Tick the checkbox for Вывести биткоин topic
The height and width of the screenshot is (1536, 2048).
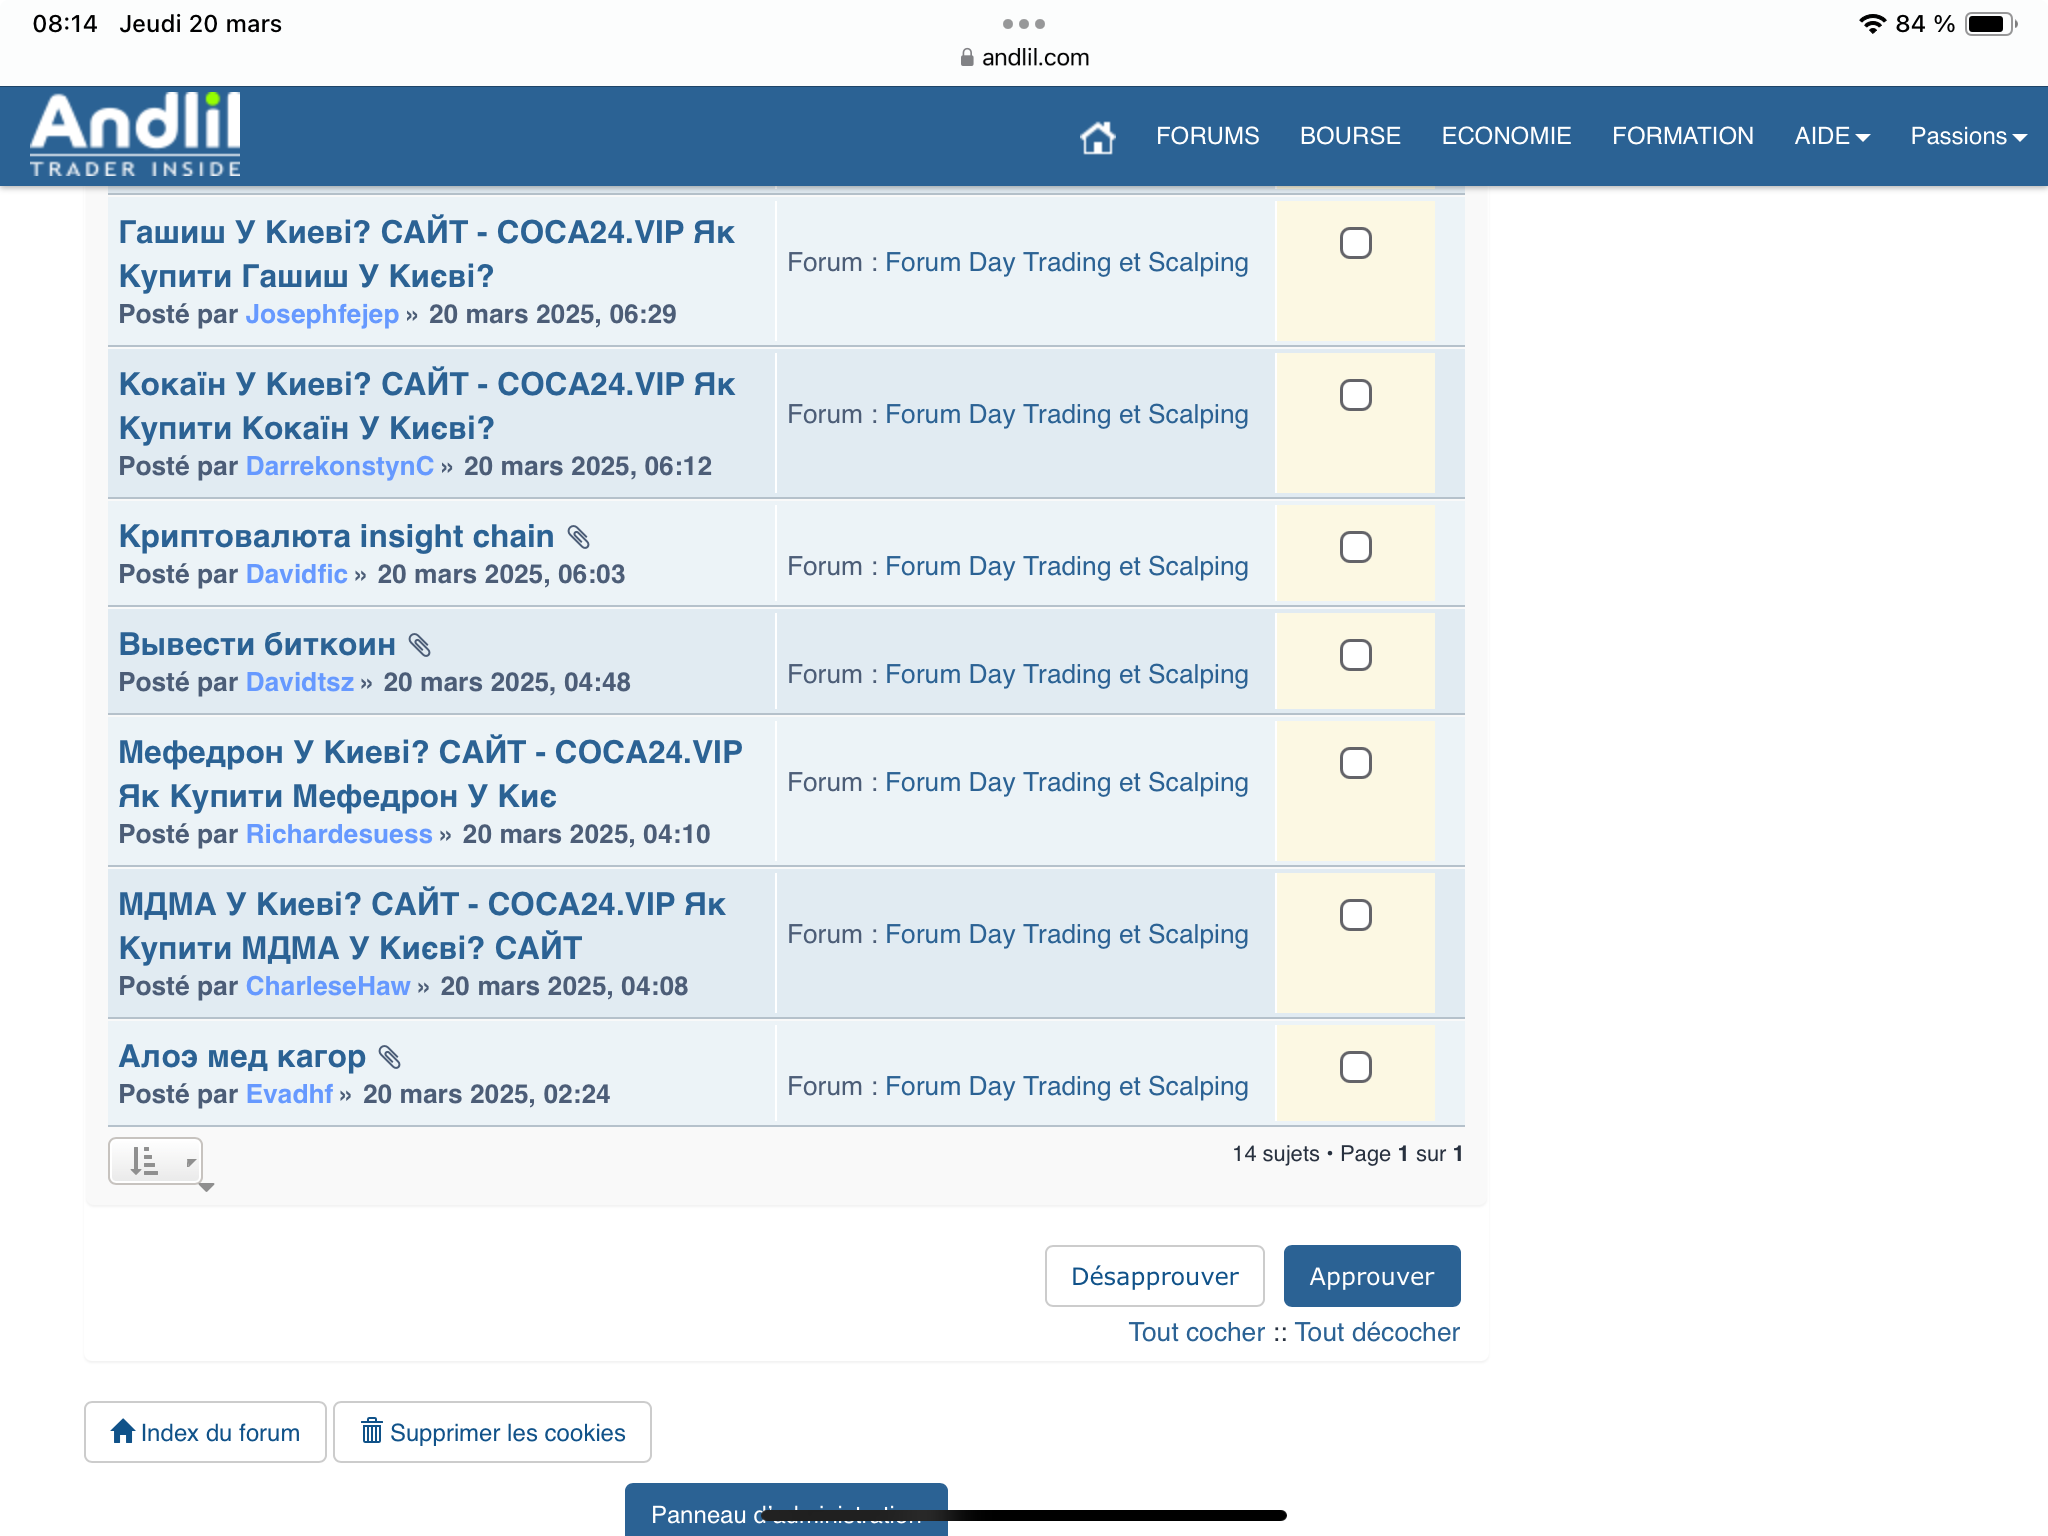pyautogui.click(x=1355, y=655)
